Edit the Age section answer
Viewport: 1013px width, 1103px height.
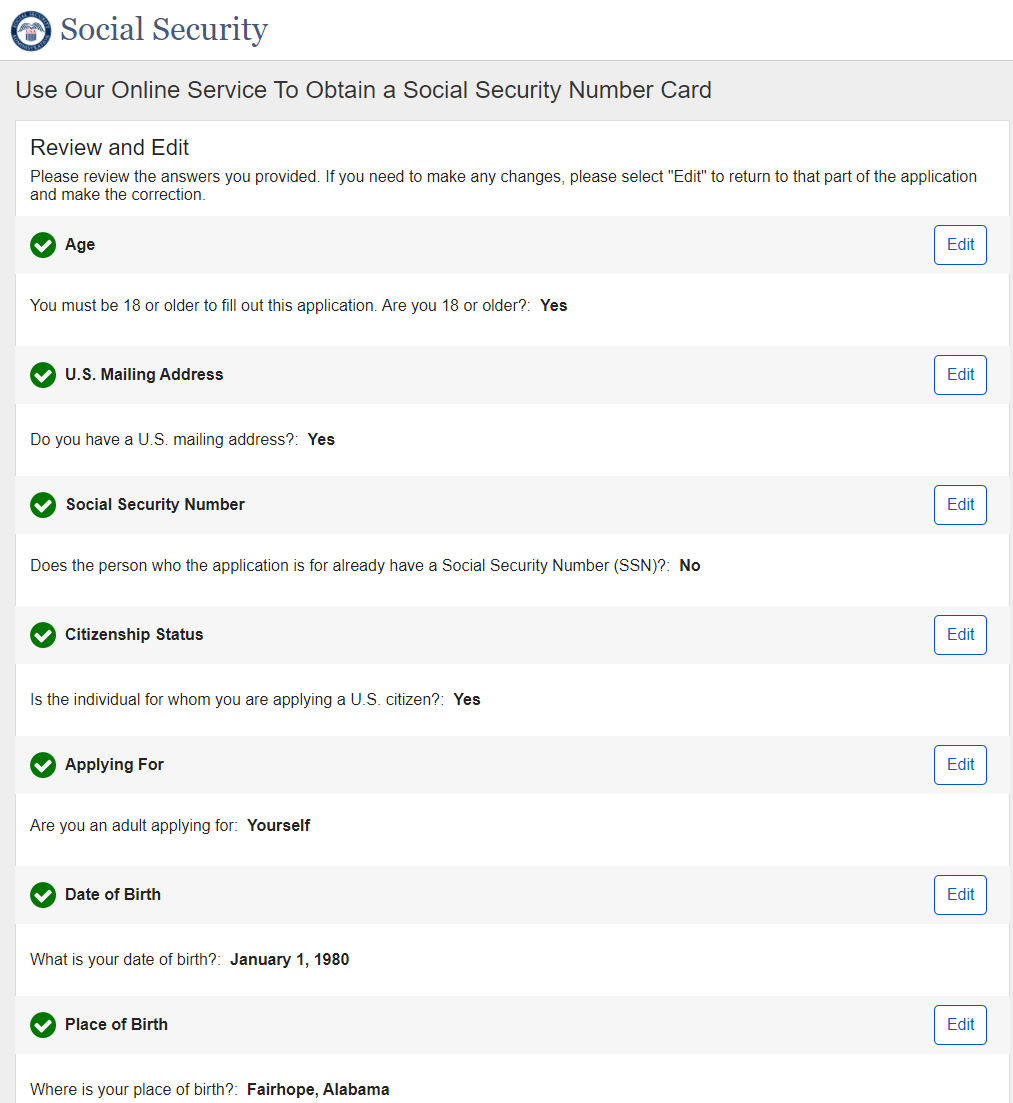click(x=960, y=245)
